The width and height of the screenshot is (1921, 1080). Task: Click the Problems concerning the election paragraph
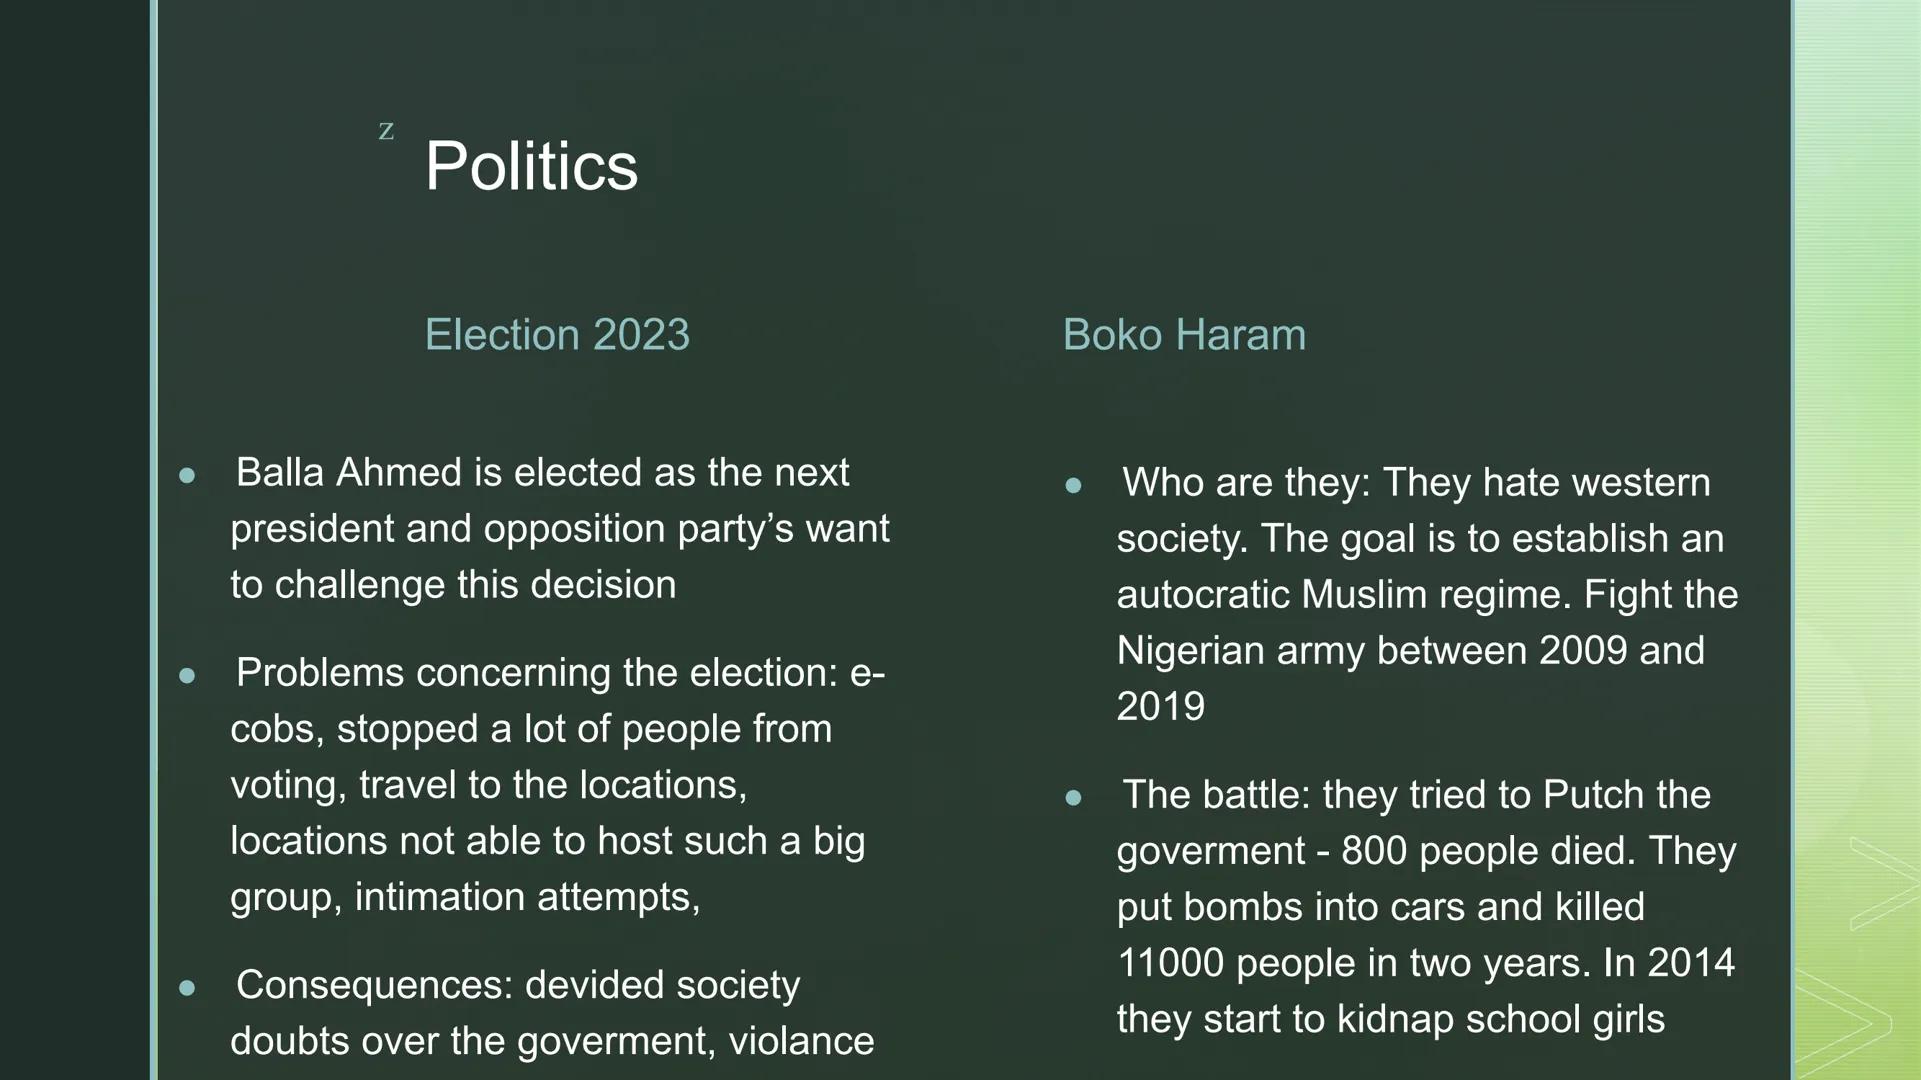pos(557,785)
